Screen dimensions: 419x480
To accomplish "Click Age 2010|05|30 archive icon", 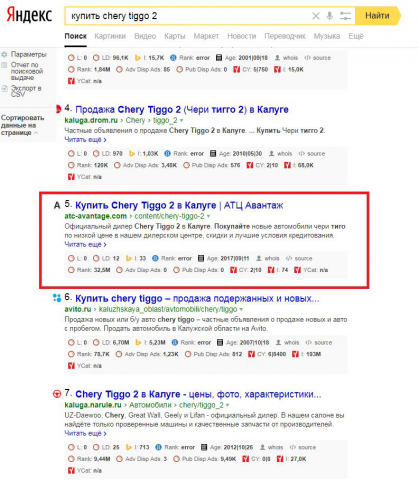I will pyautogui.click(x=213, y=154).
